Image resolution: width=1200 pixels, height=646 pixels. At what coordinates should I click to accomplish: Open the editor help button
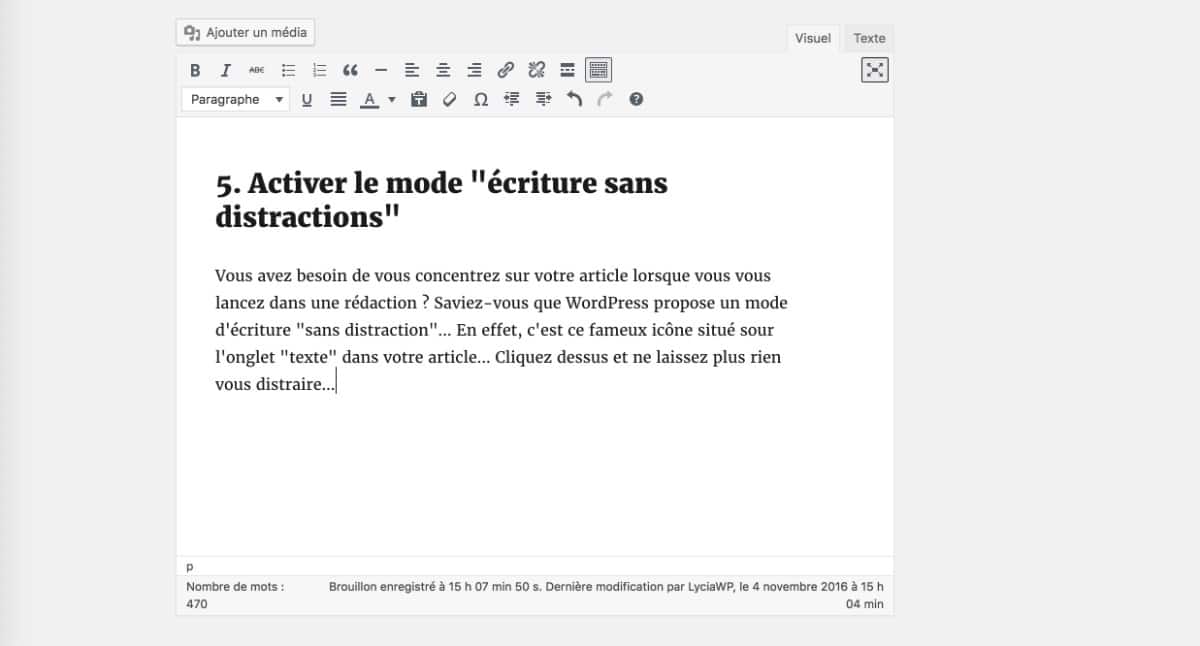click(x=634, y=99)
